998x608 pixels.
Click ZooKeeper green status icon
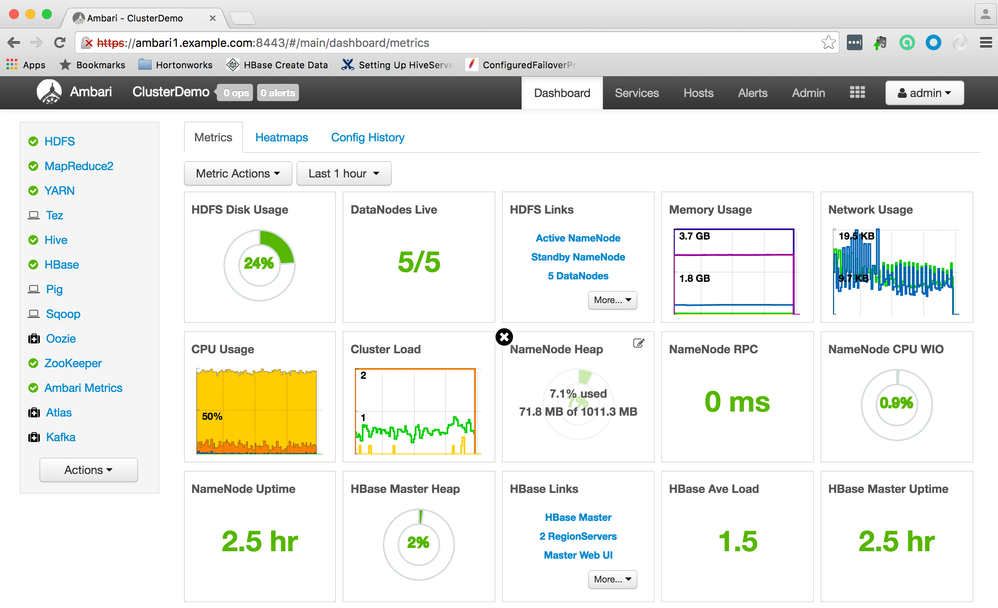click(33, 364)
